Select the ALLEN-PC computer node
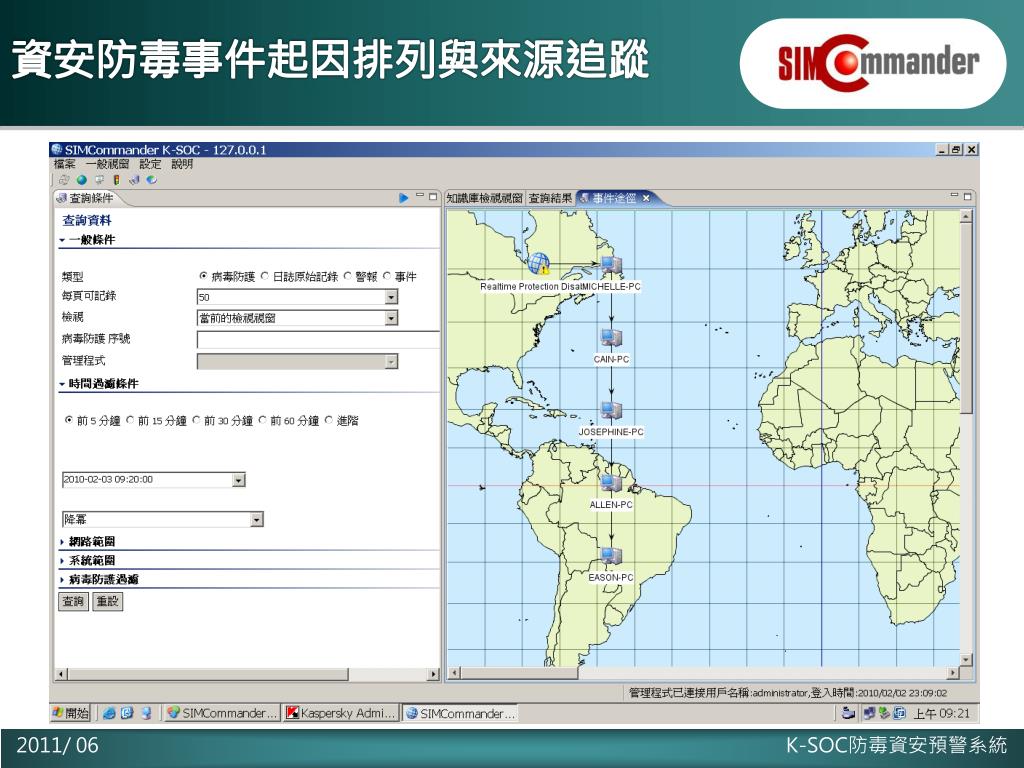This screenshot has width=1024, height=768. pos(611,483)
